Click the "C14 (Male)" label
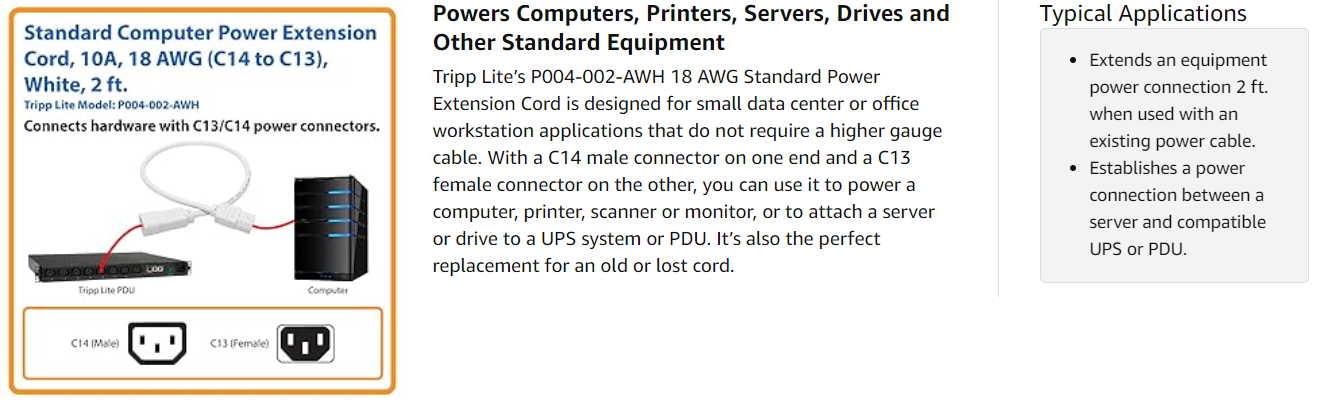 tap(95, 344)
